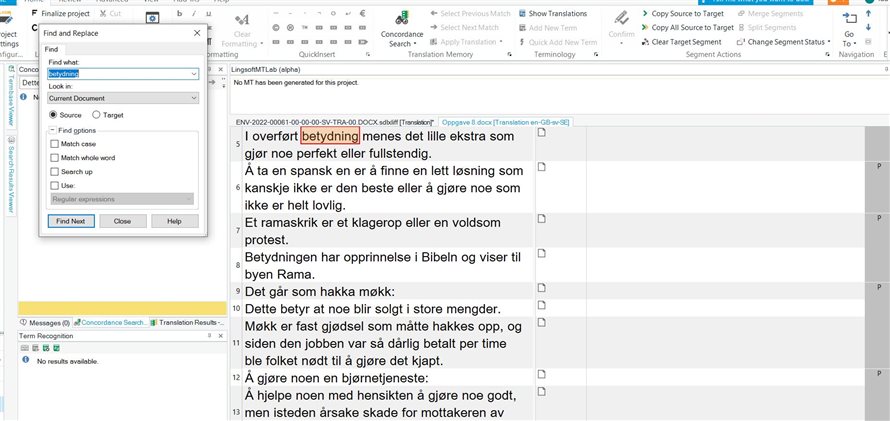Select the Target radio button

point(96,115)
